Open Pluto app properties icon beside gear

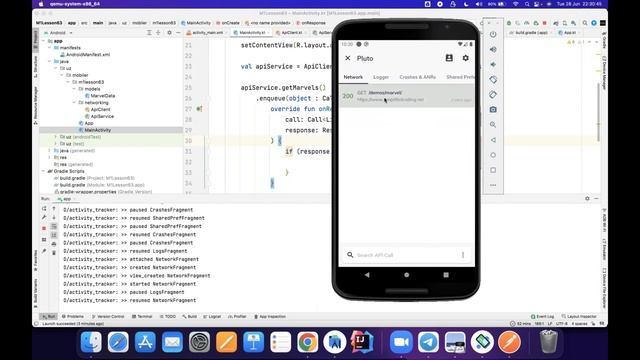(449, 58)
